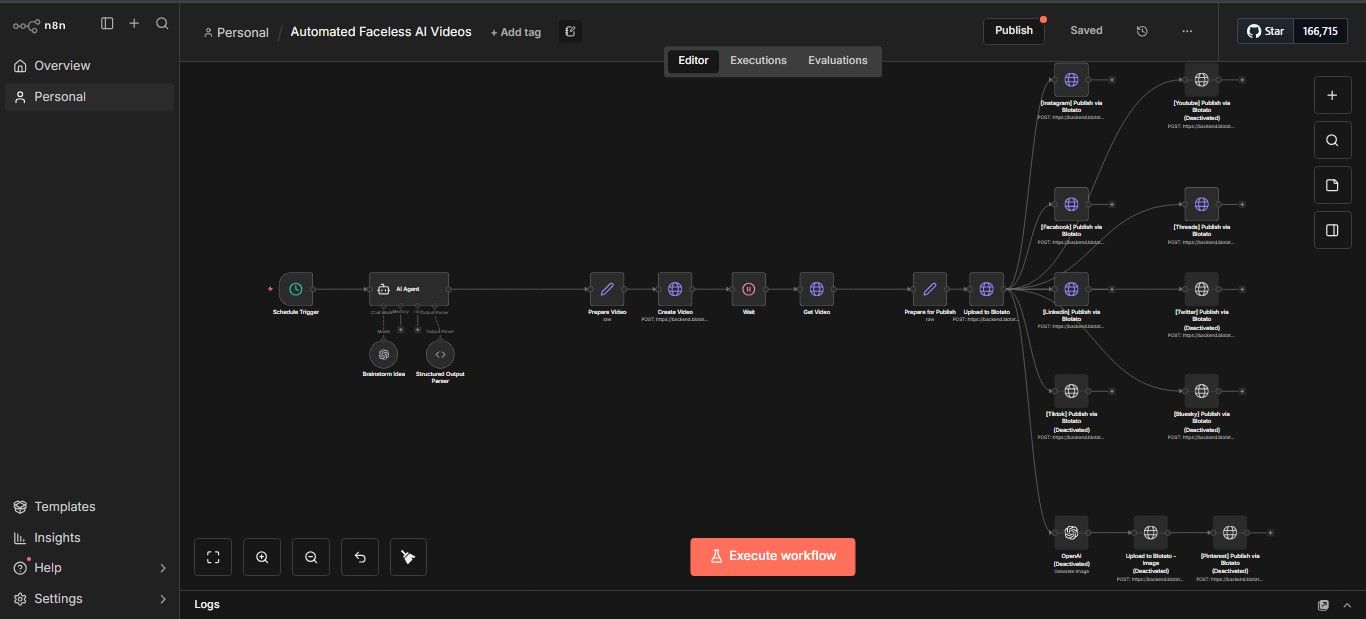1366x619 pixels.
Task: Open the deactivated OpenAI Generate Image node
Action: [x=1071, y=533]
